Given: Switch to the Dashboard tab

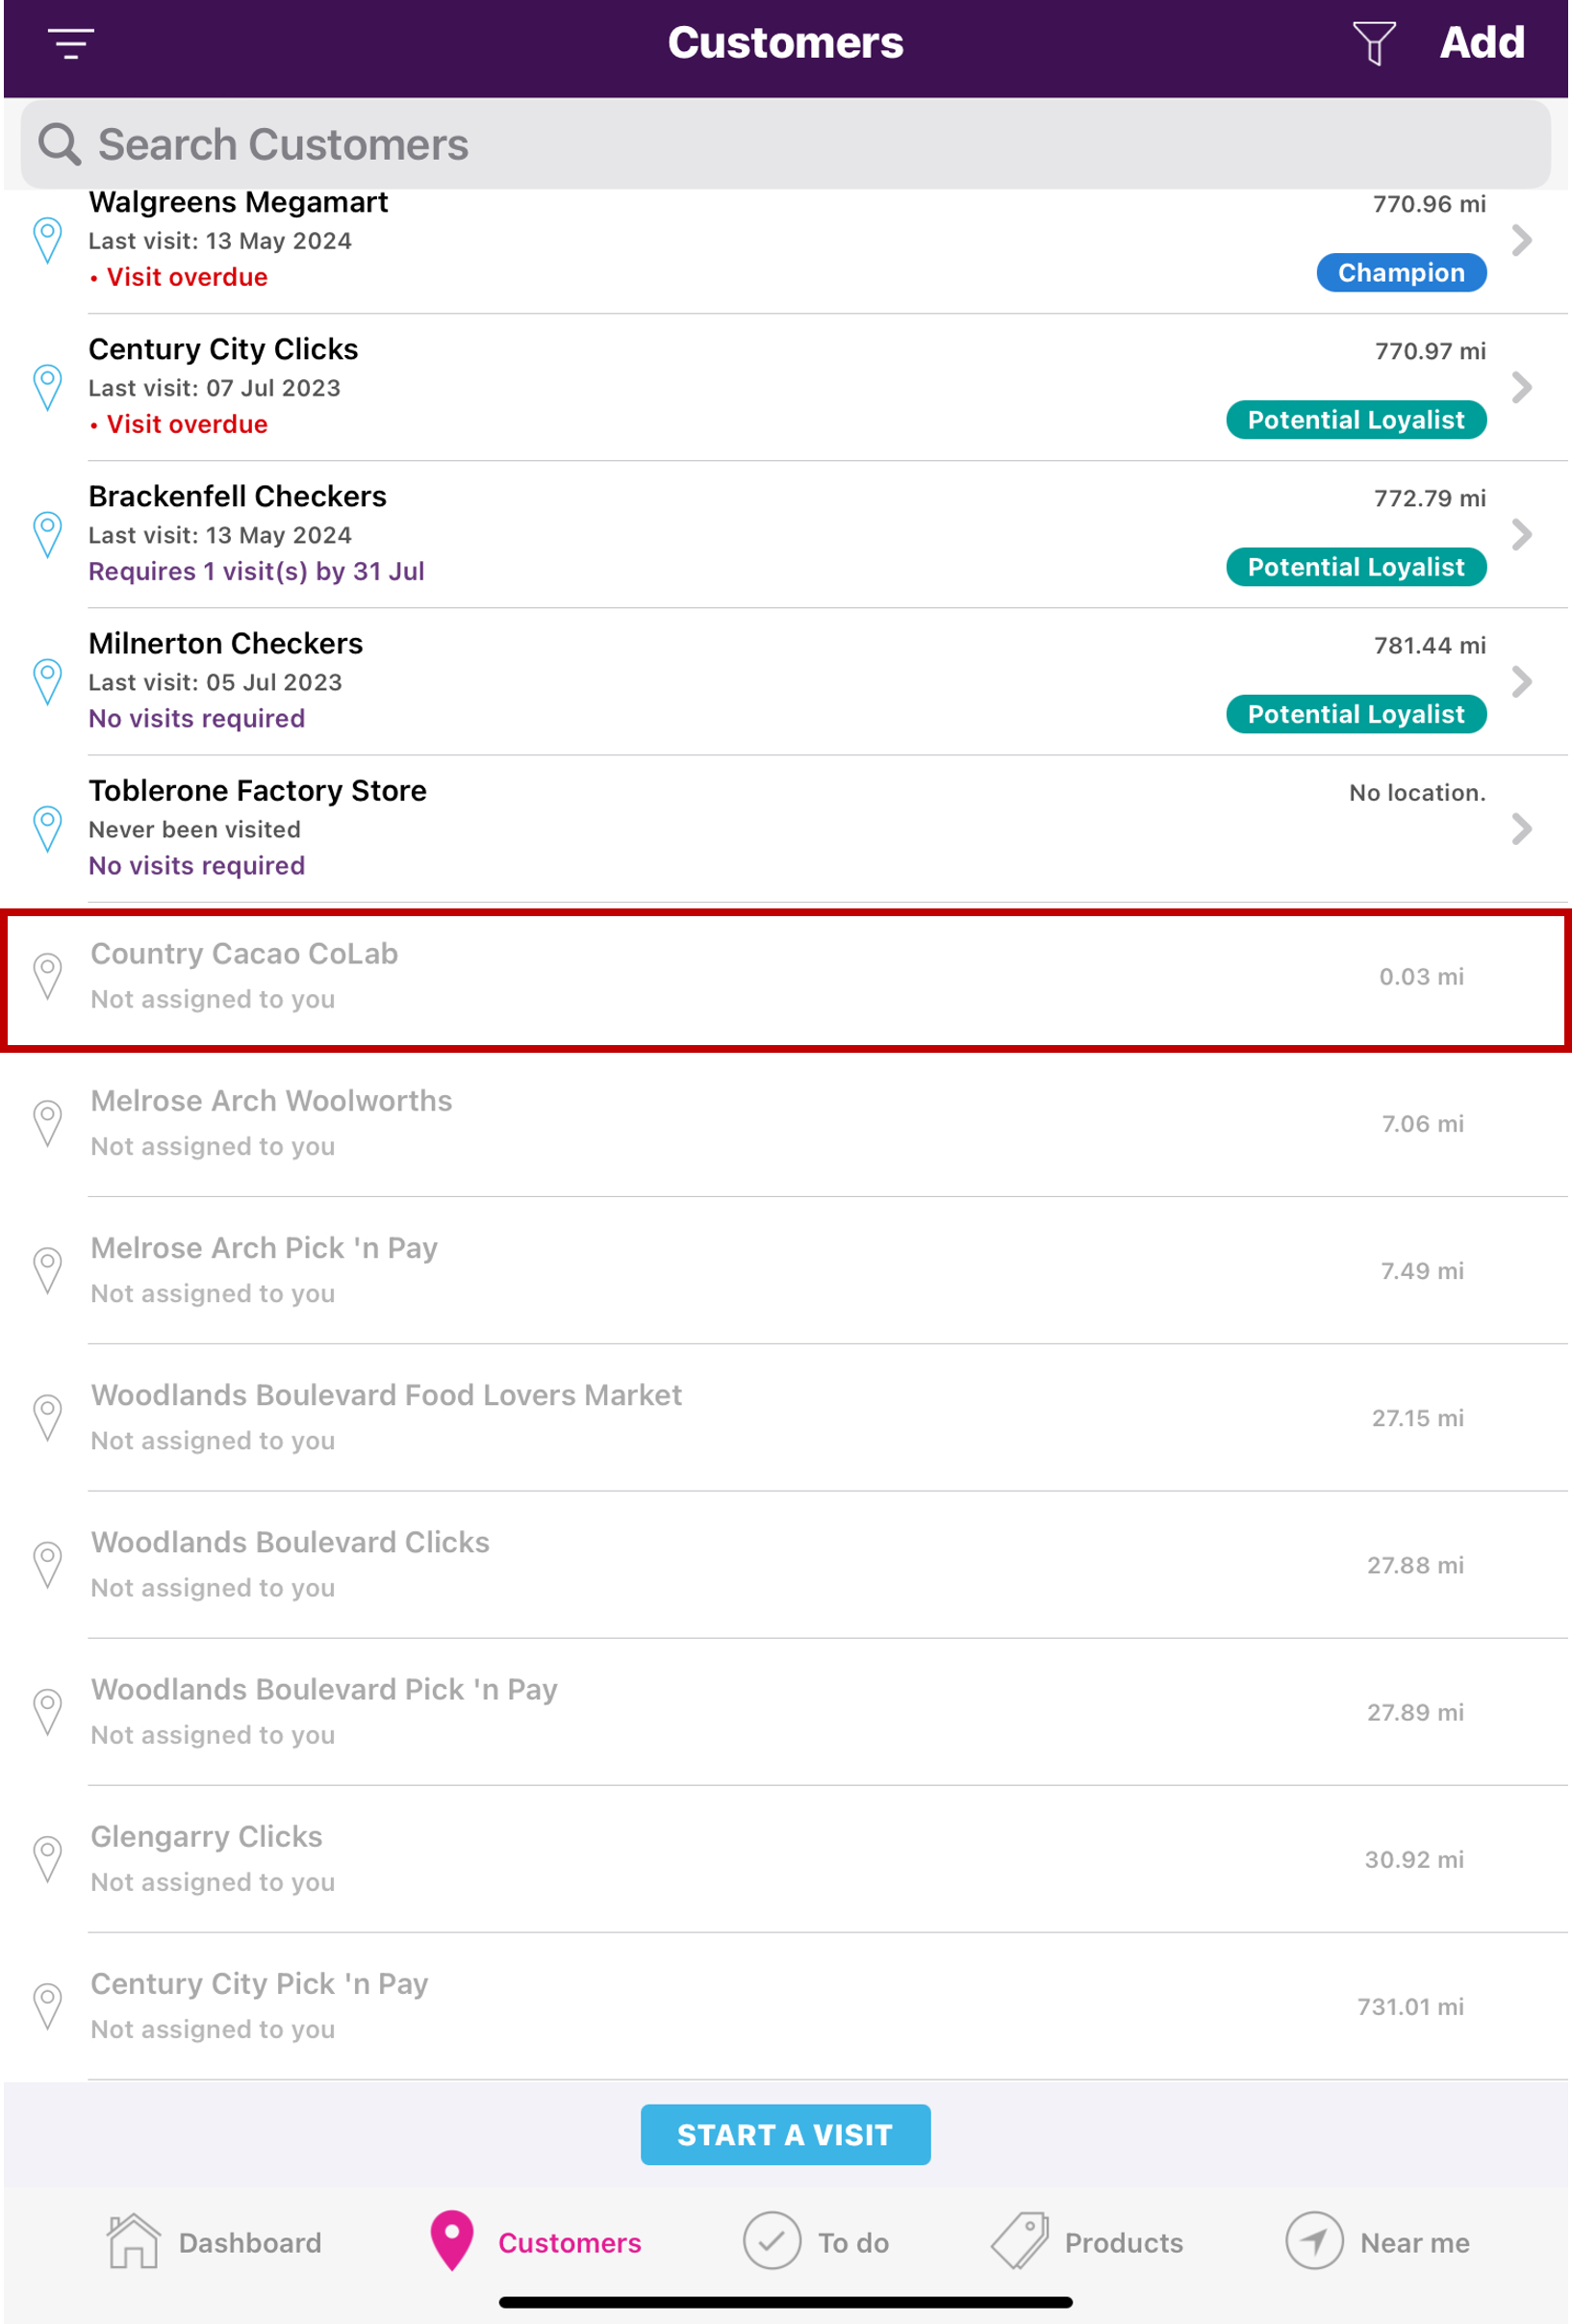Looking at the screenshot, I should 214,2242.
